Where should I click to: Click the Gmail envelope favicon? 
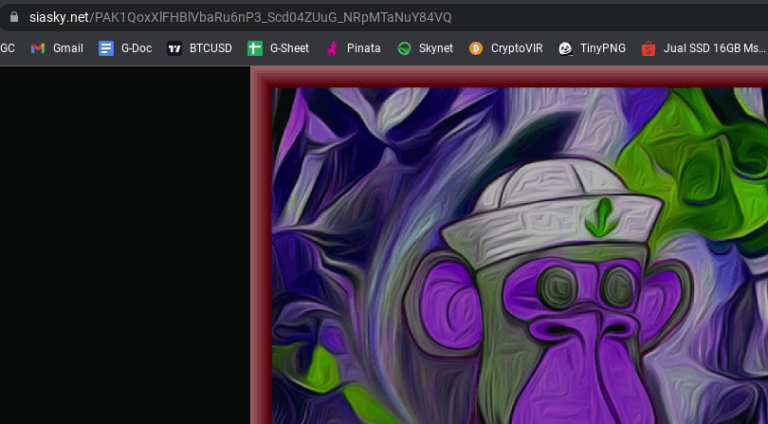point(38,48)
